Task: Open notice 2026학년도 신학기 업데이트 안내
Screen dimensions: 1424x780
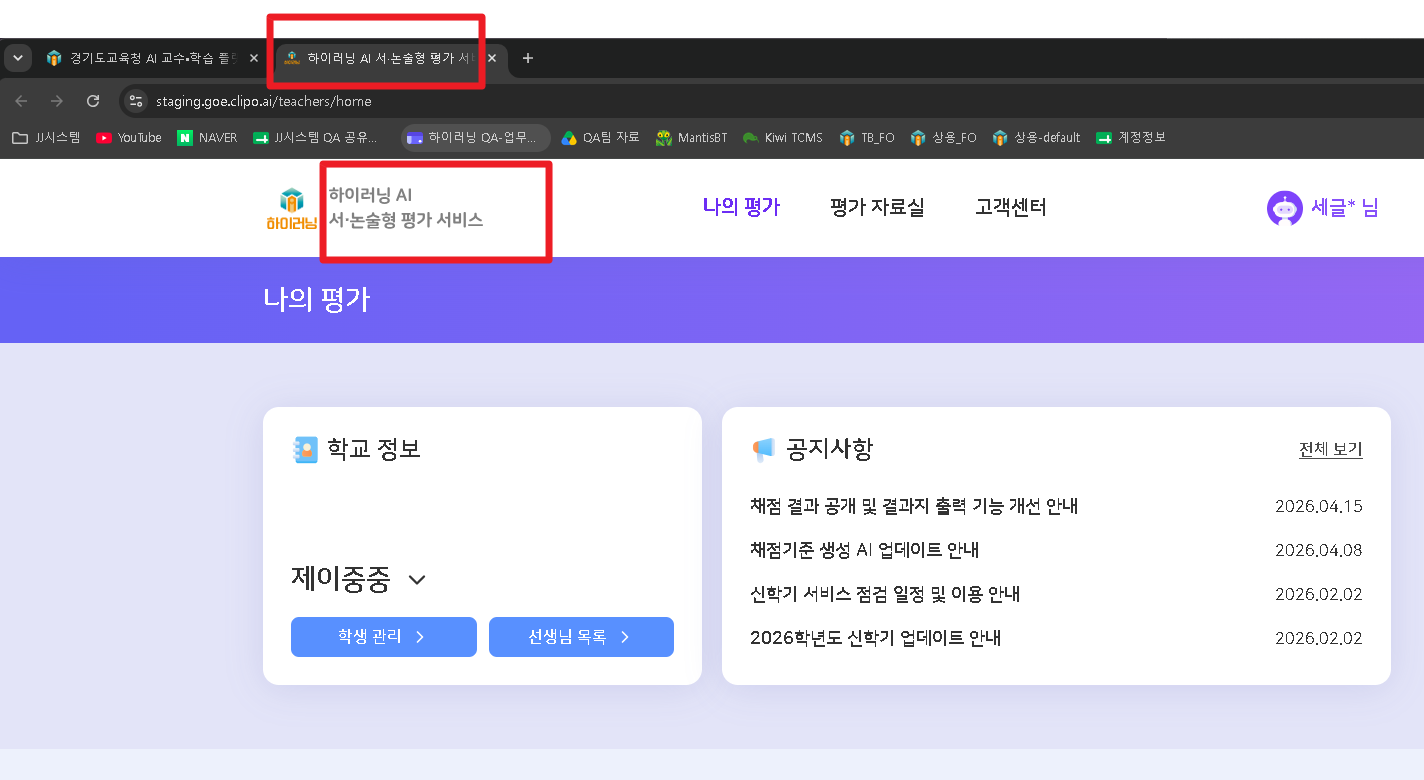Action: 875,638
